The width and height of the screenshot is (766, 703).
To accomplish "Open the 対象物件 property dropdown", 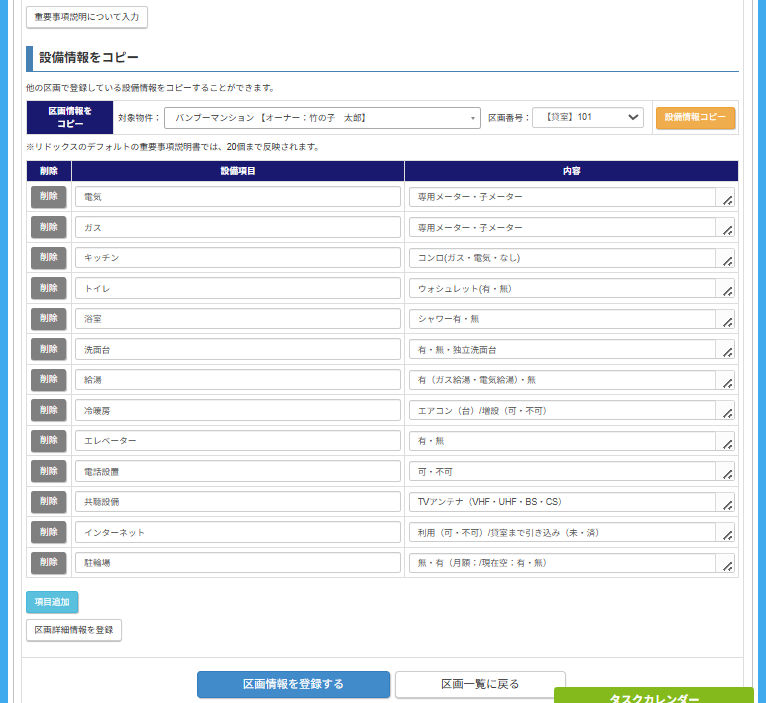I will pos(322,118).
